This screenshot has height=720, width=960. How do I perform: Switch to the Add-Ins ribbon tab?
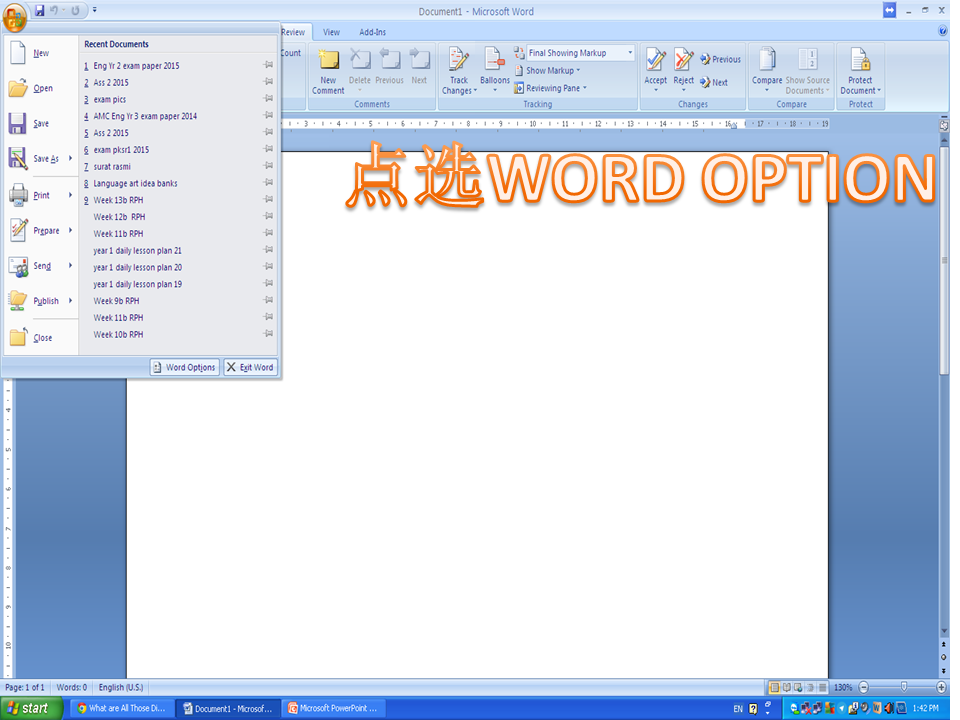pyautogui.click(x=372, y=32)
